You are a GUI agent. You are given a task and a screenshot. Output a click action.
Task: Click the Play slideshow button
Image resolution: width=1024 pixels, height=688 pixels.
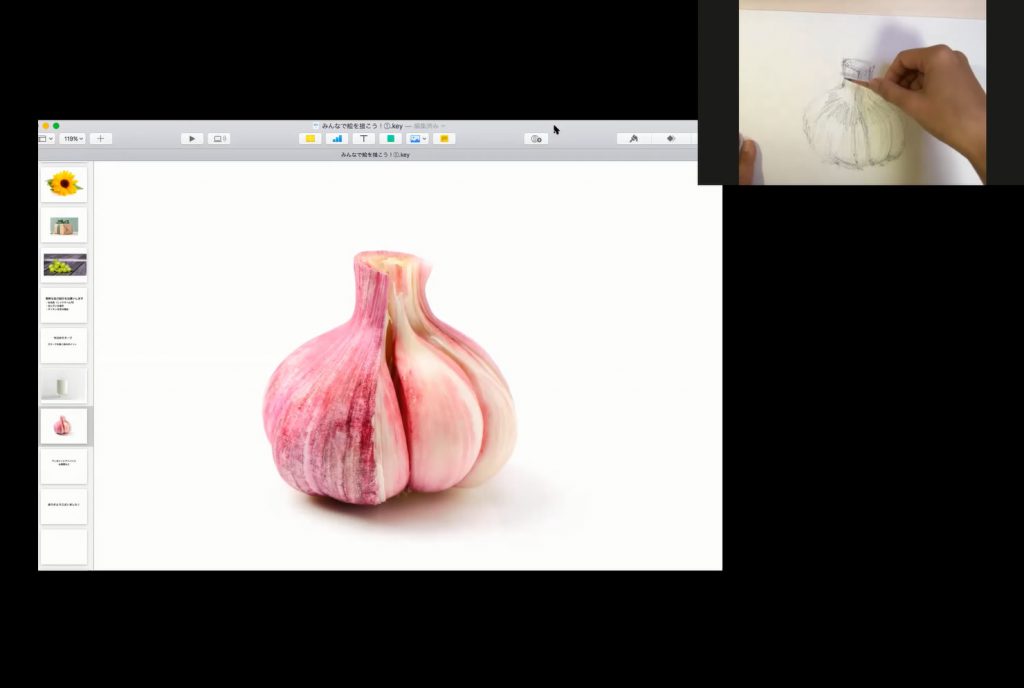192,139
